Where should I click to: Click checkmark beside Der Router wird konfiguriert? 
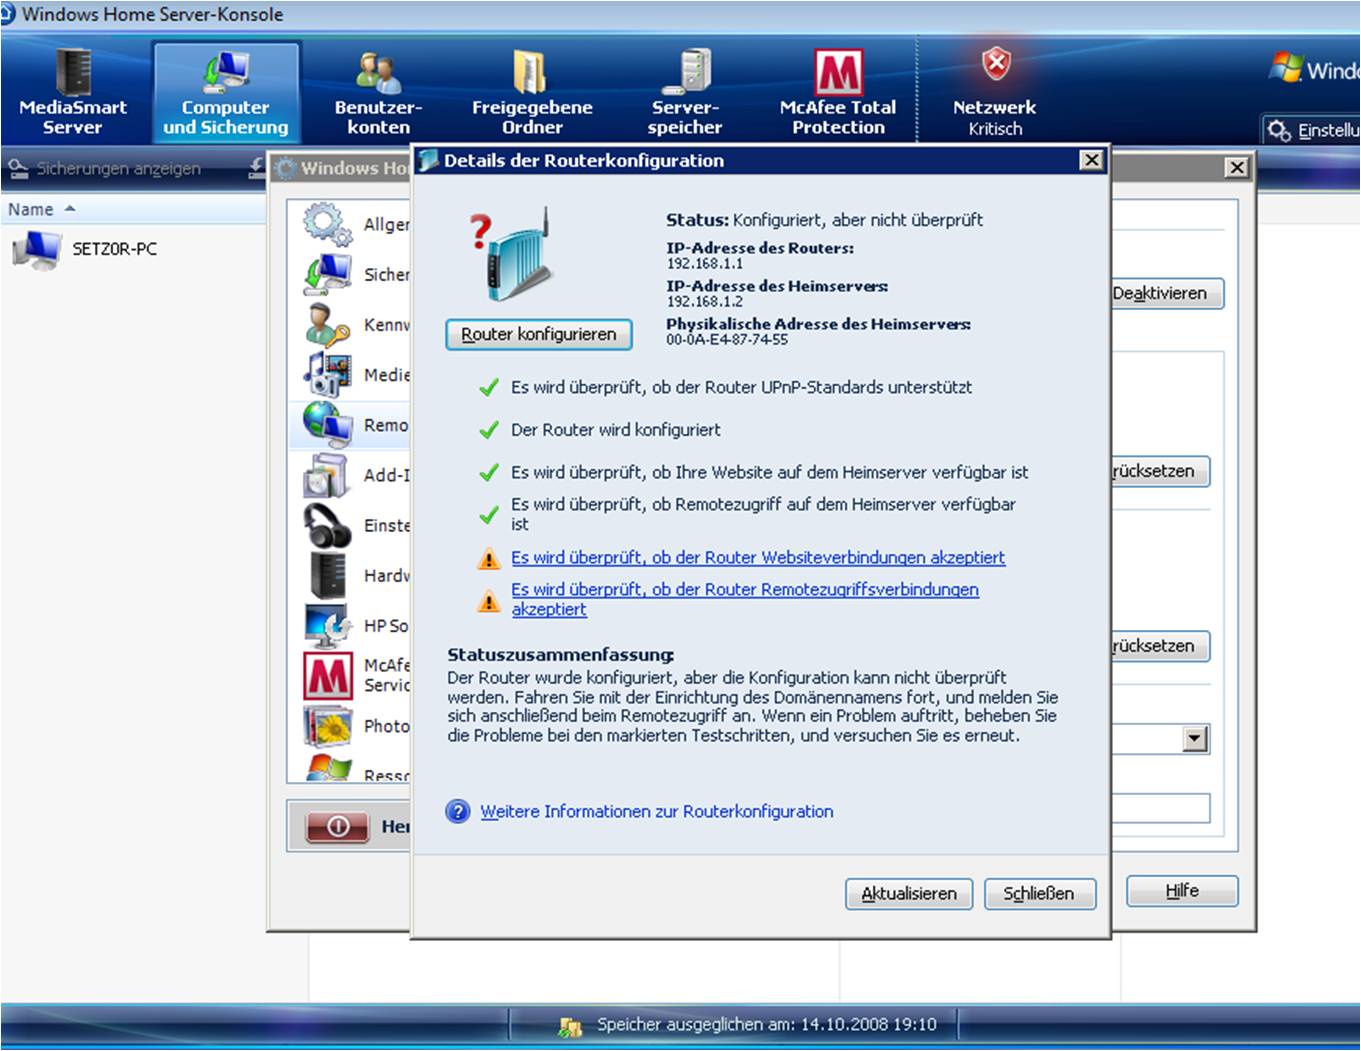(489, 430)
